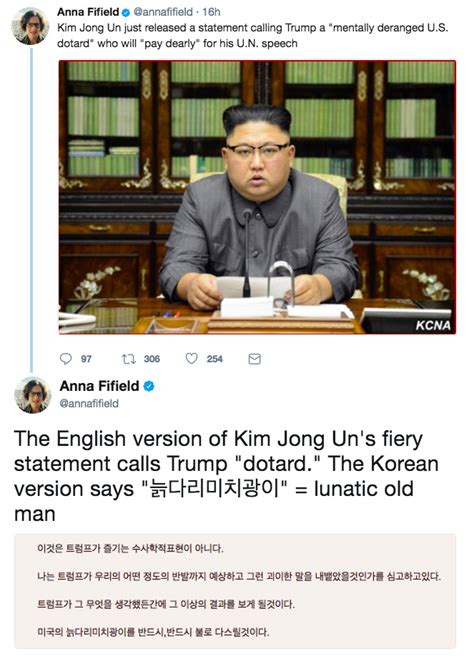Open Anna Fifield's top profile avatar

pos(30,26)
